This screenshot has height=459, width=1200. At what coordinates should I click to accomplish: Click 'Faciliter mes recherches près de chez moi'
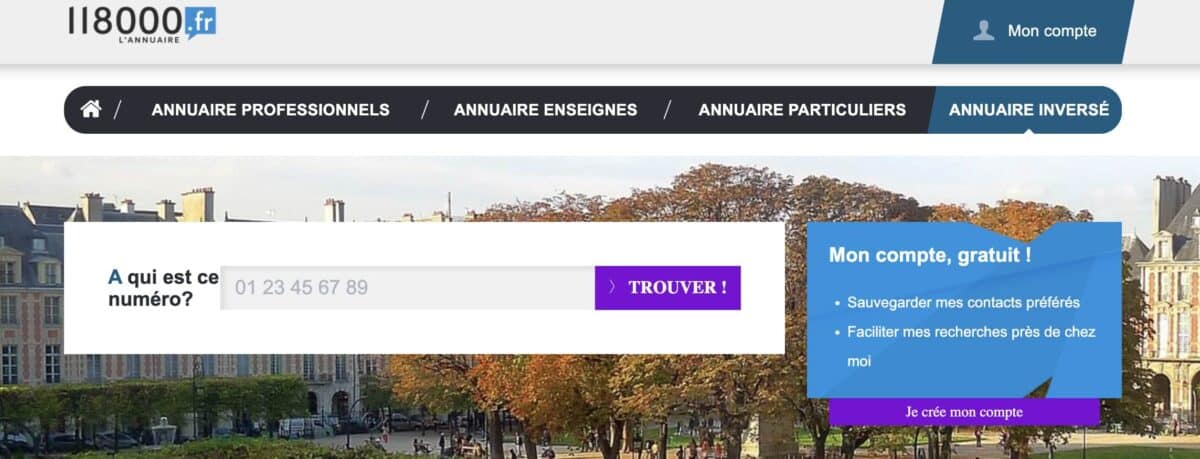(x=971, y=346)
